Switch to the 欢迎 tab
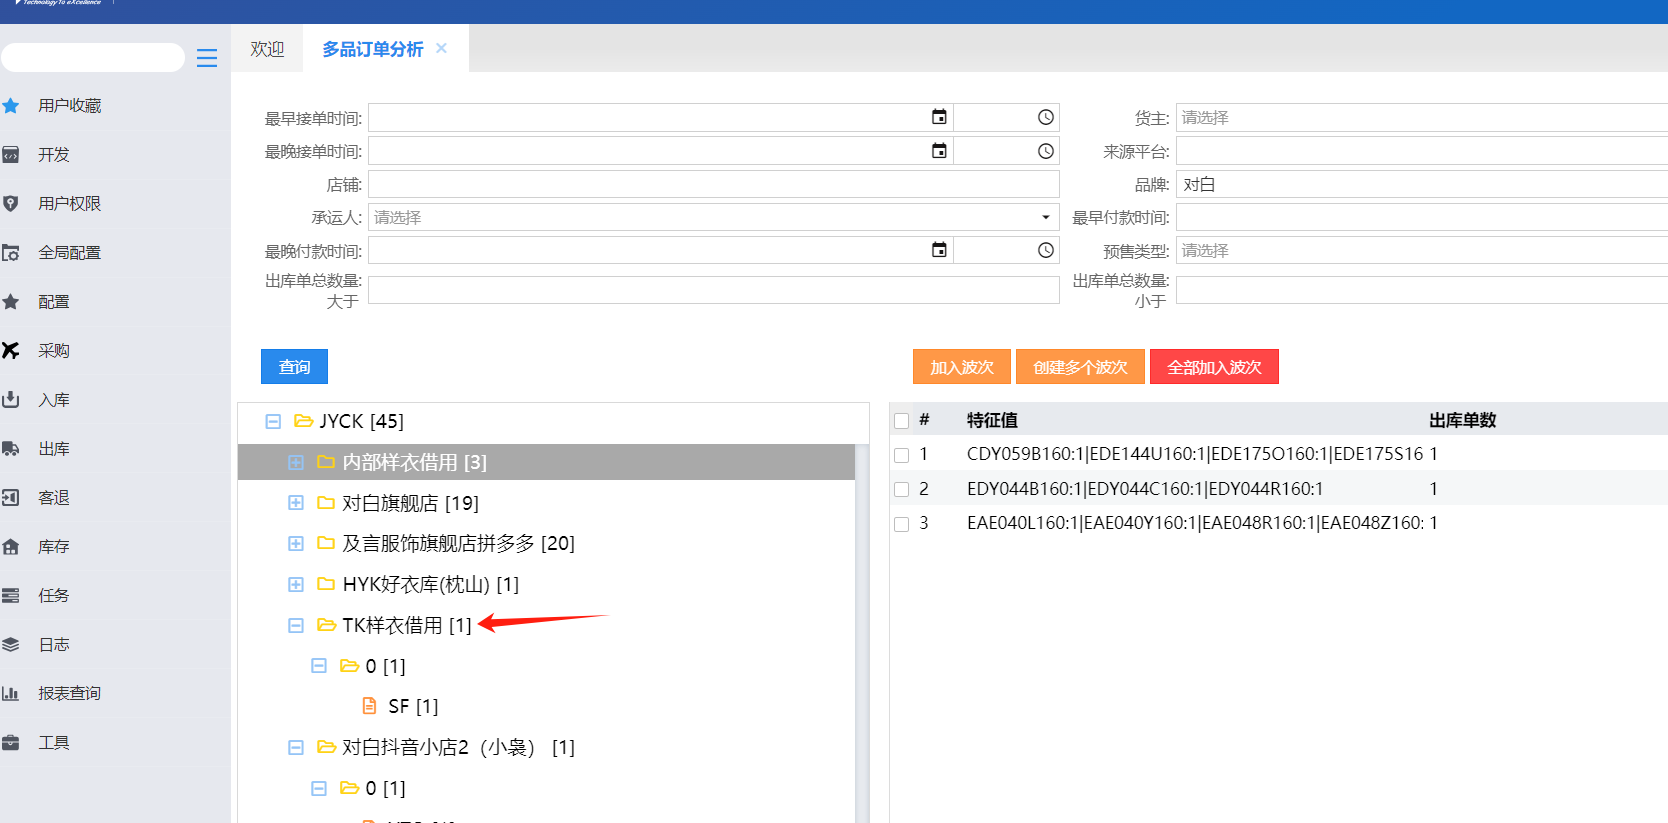1668x823 pixels. click(x=267, y=49)
